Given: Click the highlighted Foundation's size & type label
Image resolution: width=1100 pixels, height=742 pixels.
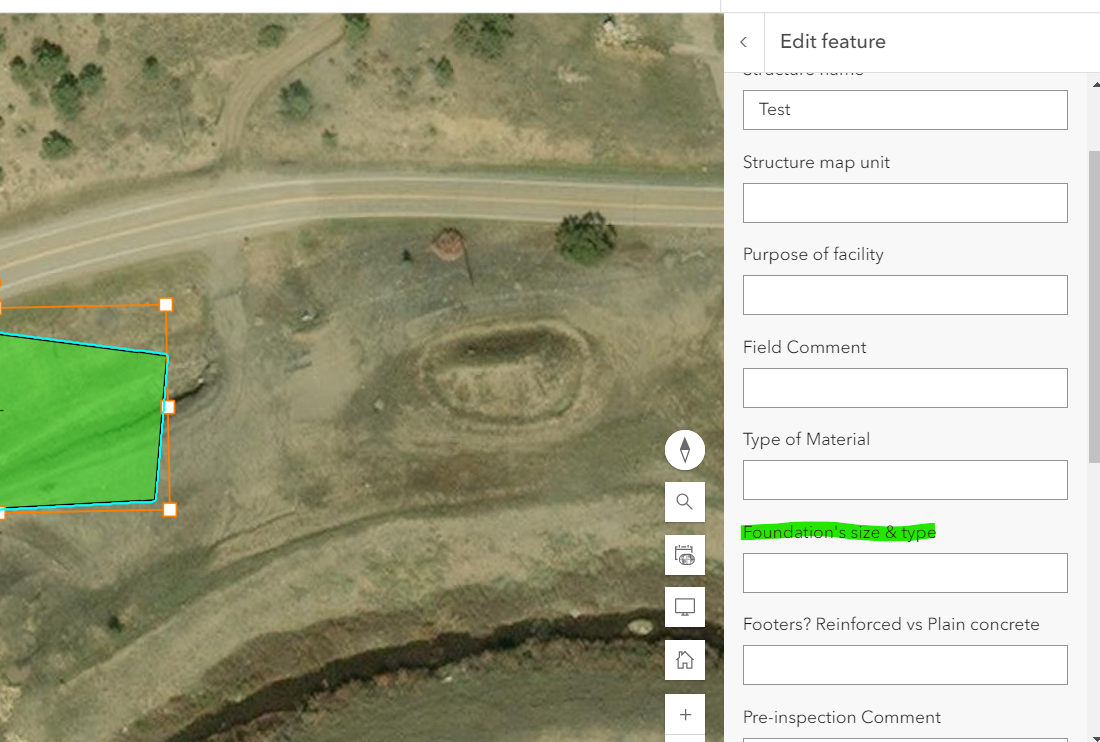Looking at the screenshot, I should 839,532.
